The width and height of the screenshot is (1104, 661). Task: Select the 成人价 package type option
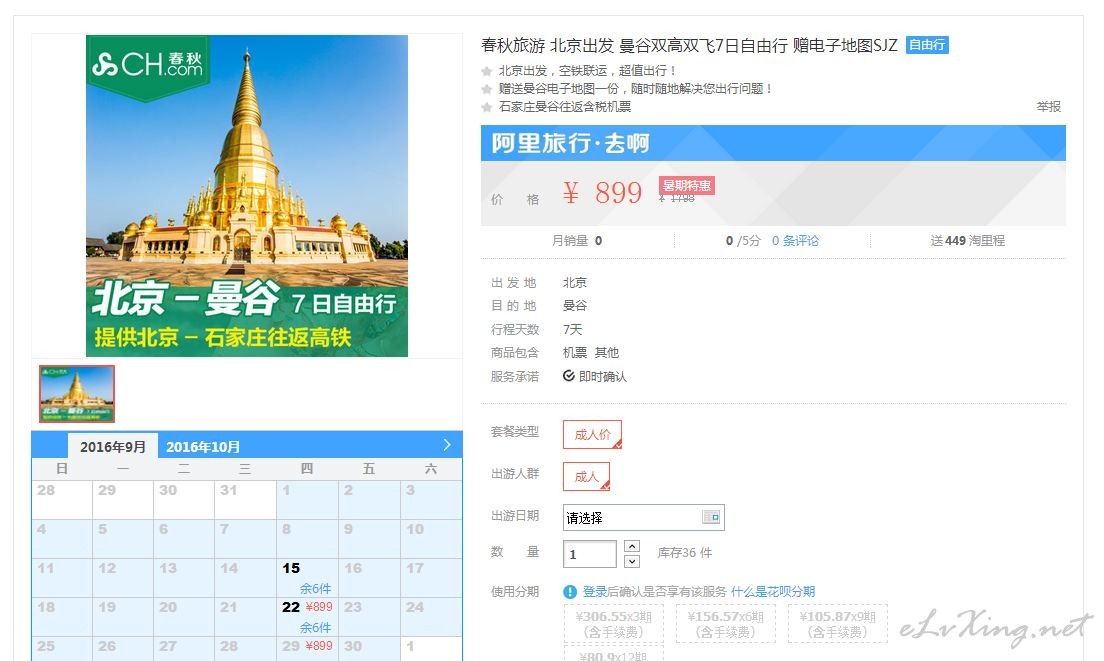(592, 435)
